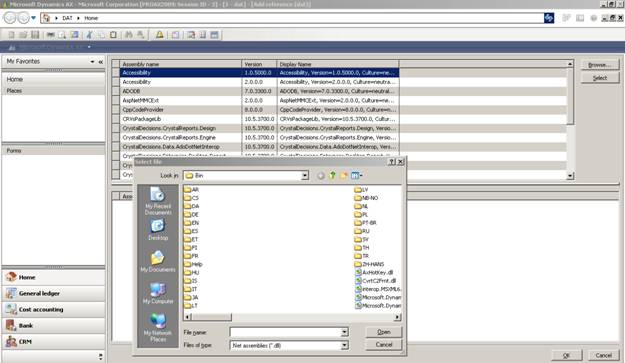Open the General ledger module
Viewport: 625px width, 363px height.
click(x=53, y=294)
